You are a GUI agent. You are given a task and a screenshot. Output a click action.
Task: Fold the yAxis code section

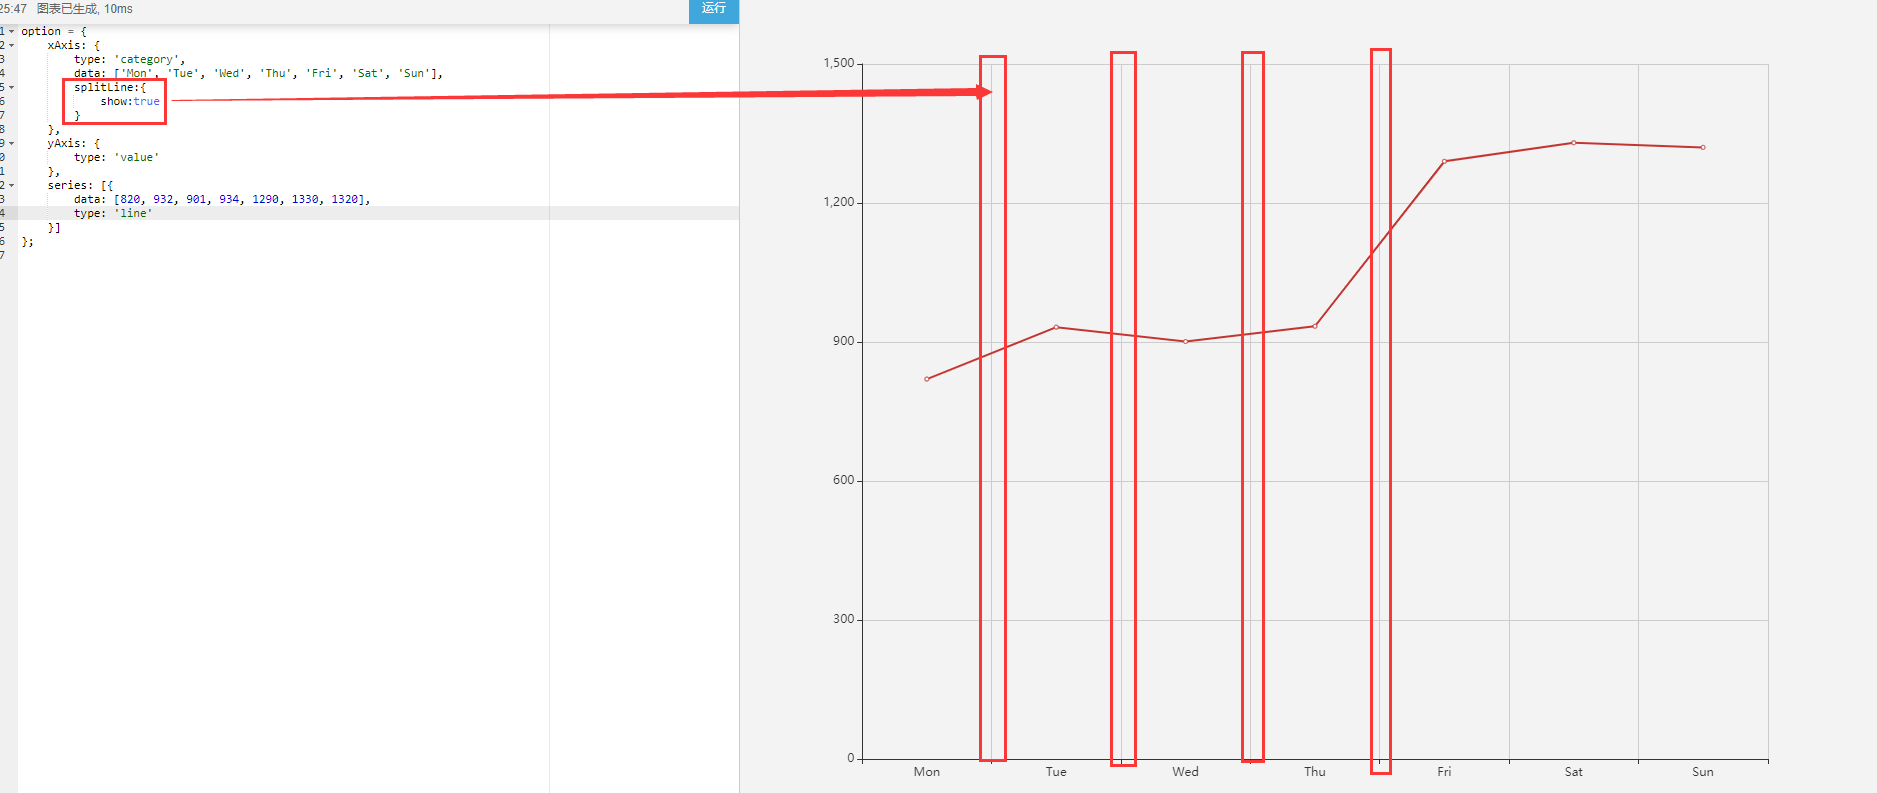(12, 144)
